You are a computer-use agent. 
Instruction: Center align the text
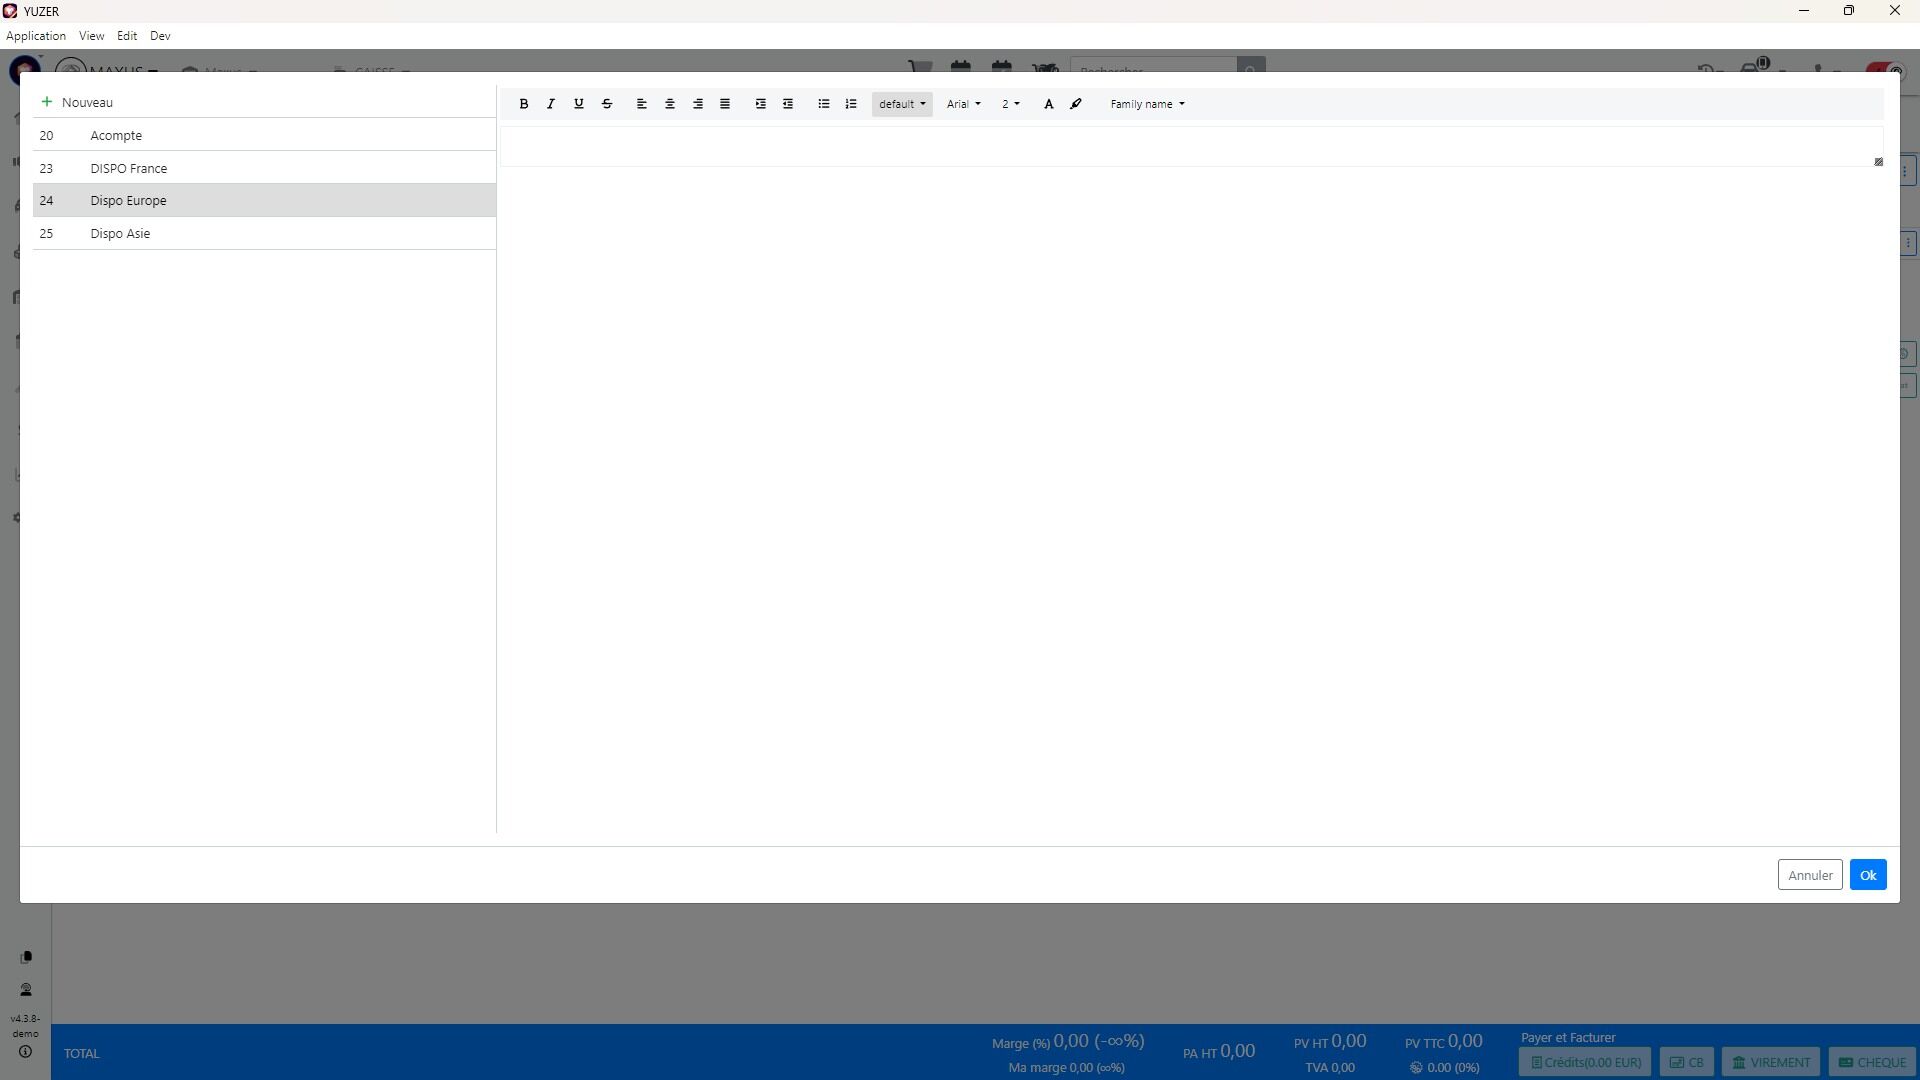(x=670, y=104)
